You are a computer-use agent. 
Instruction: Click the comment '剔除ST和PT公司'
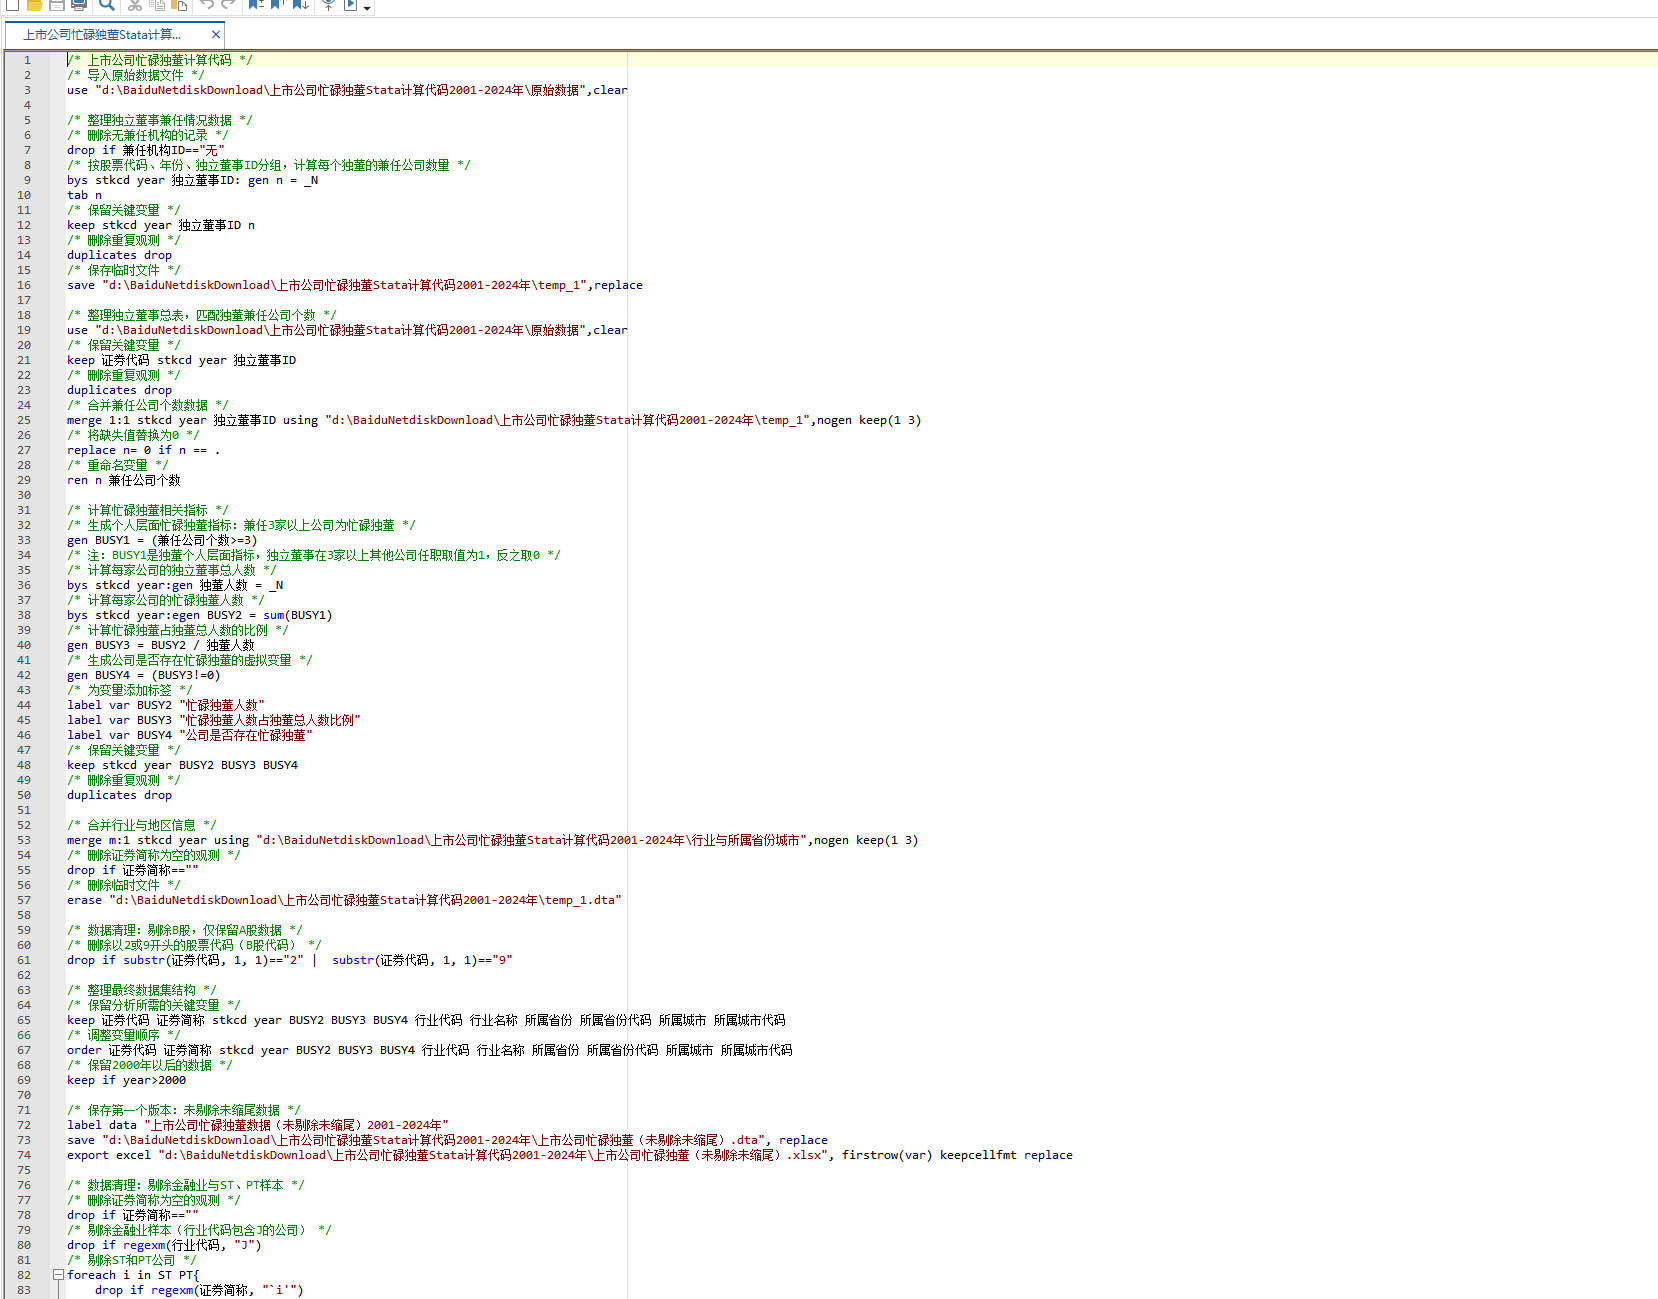131,1260
